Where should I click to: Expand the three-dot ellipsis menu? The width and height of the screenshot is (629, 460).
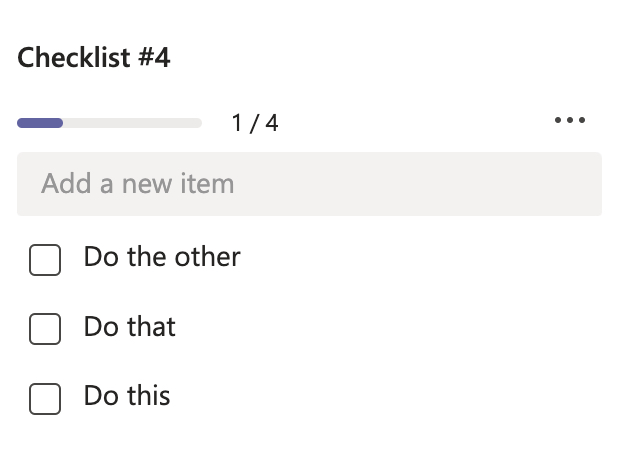pyautogui.click(x=569, y=121)
